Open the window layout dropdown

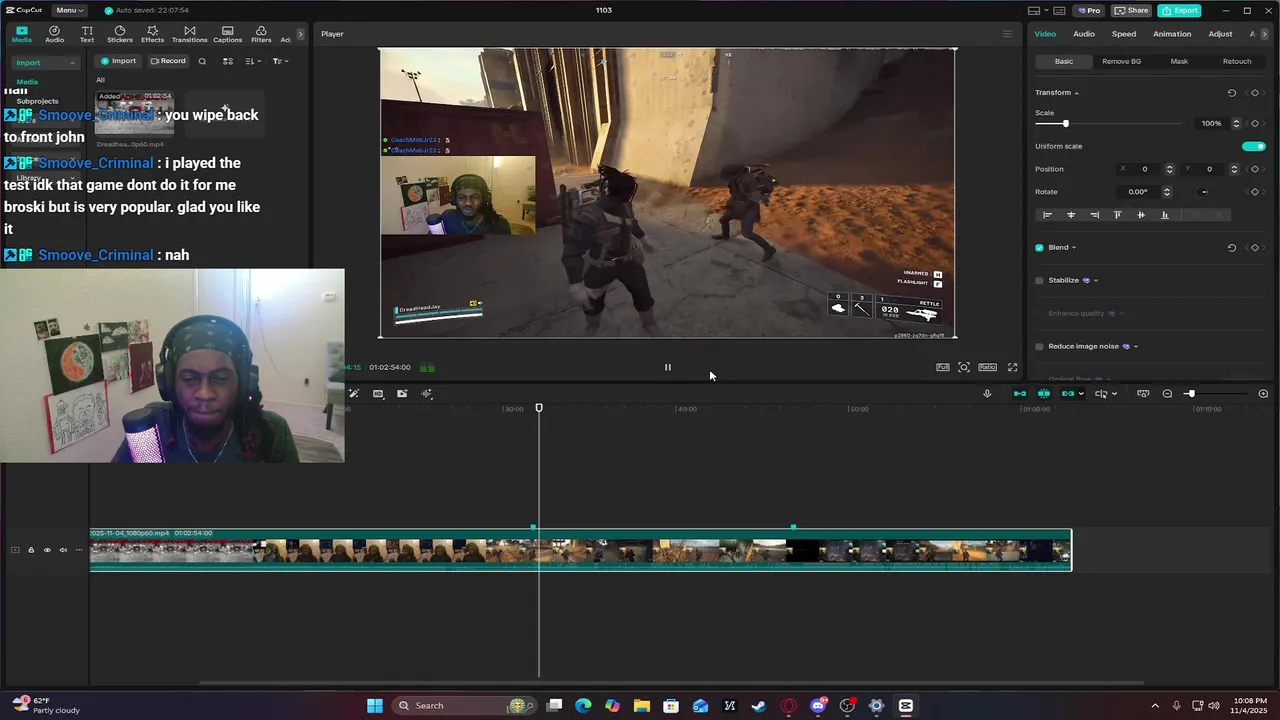[1038, 10]
